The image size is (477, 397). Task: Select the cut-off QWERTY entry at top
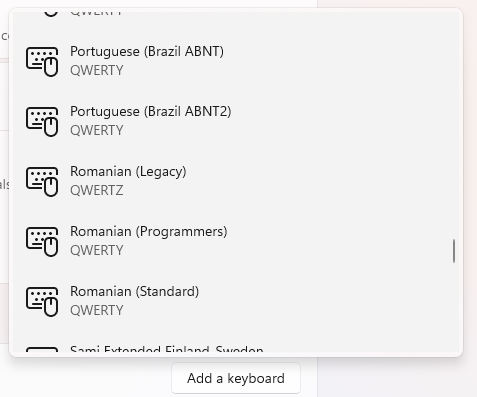point(96,13)
